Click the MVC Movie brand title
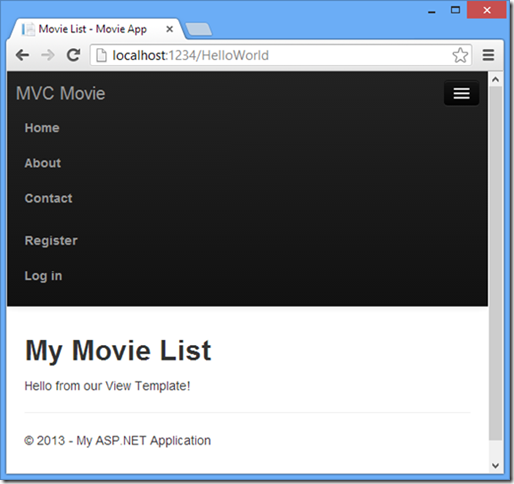The width and height of the screenshot is (514, 484). (61, 93)
